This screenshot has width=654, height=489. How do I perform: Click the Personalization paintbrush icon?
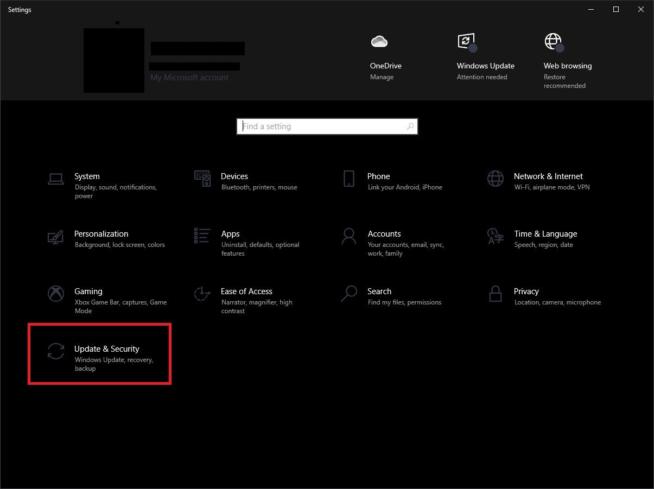[x=55, y=237]
